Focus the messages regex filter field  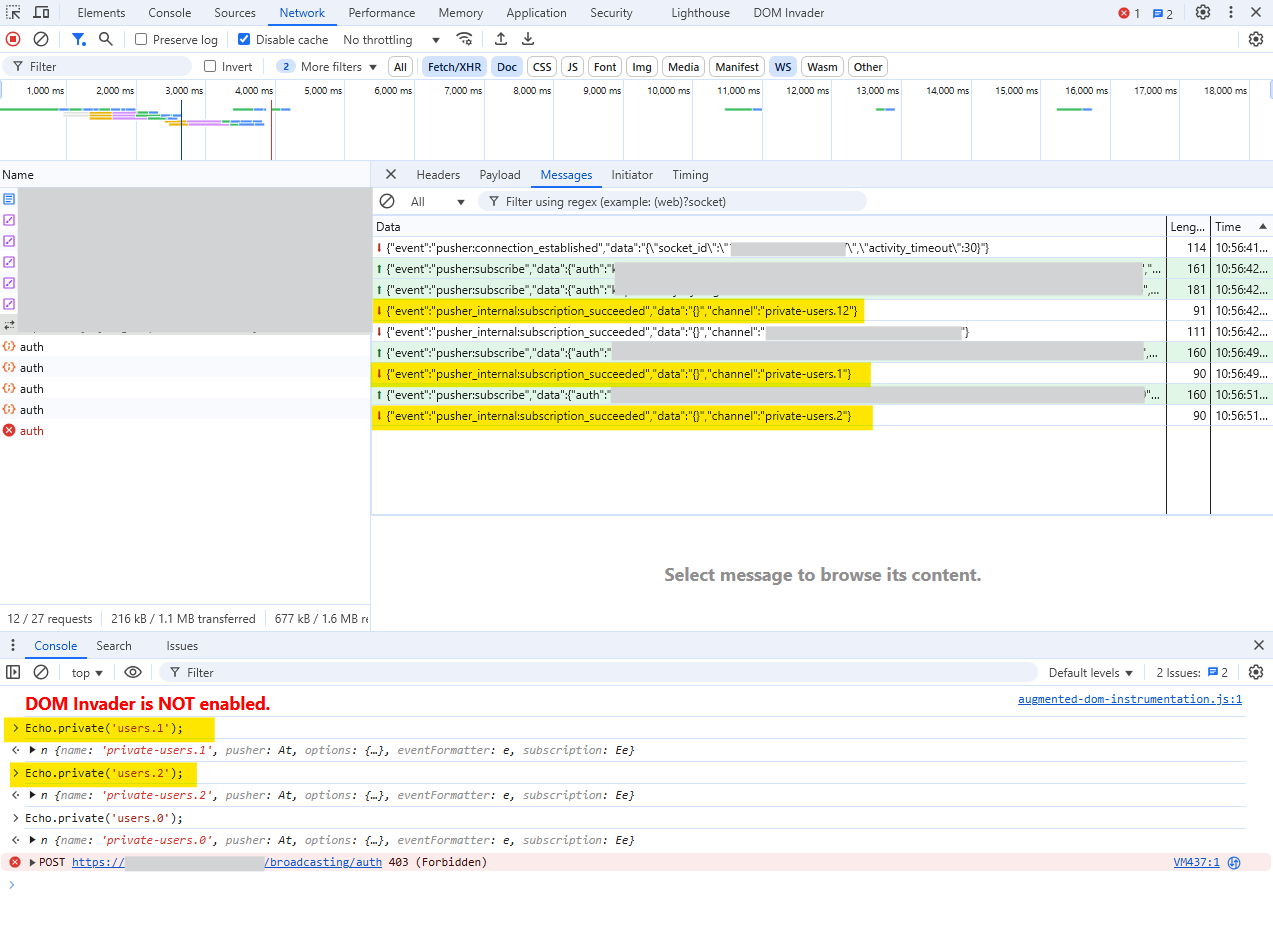click(x=672, y=201)
